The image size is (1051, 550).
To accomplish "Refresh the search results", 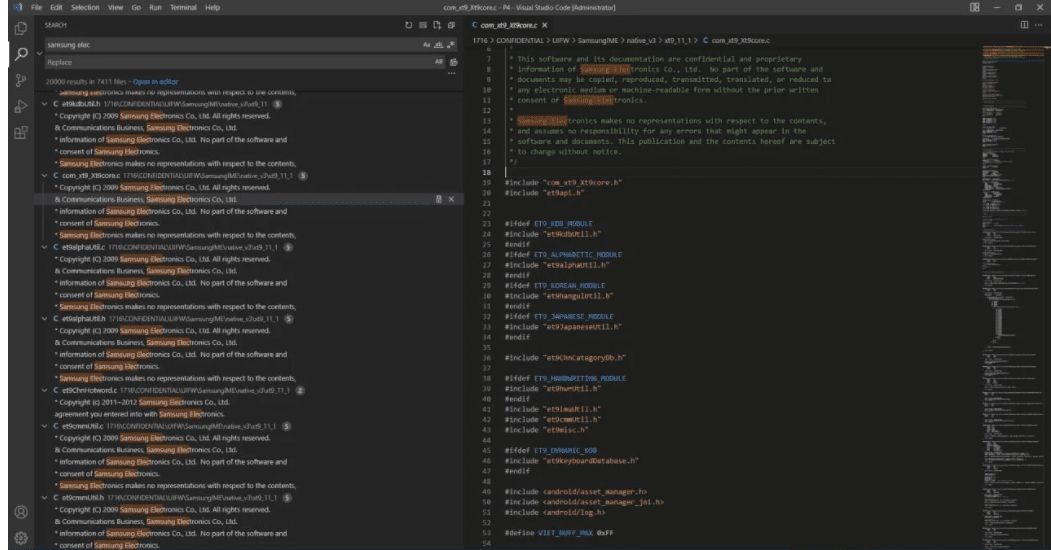I will pyautogui.click(x=408, y=25).
